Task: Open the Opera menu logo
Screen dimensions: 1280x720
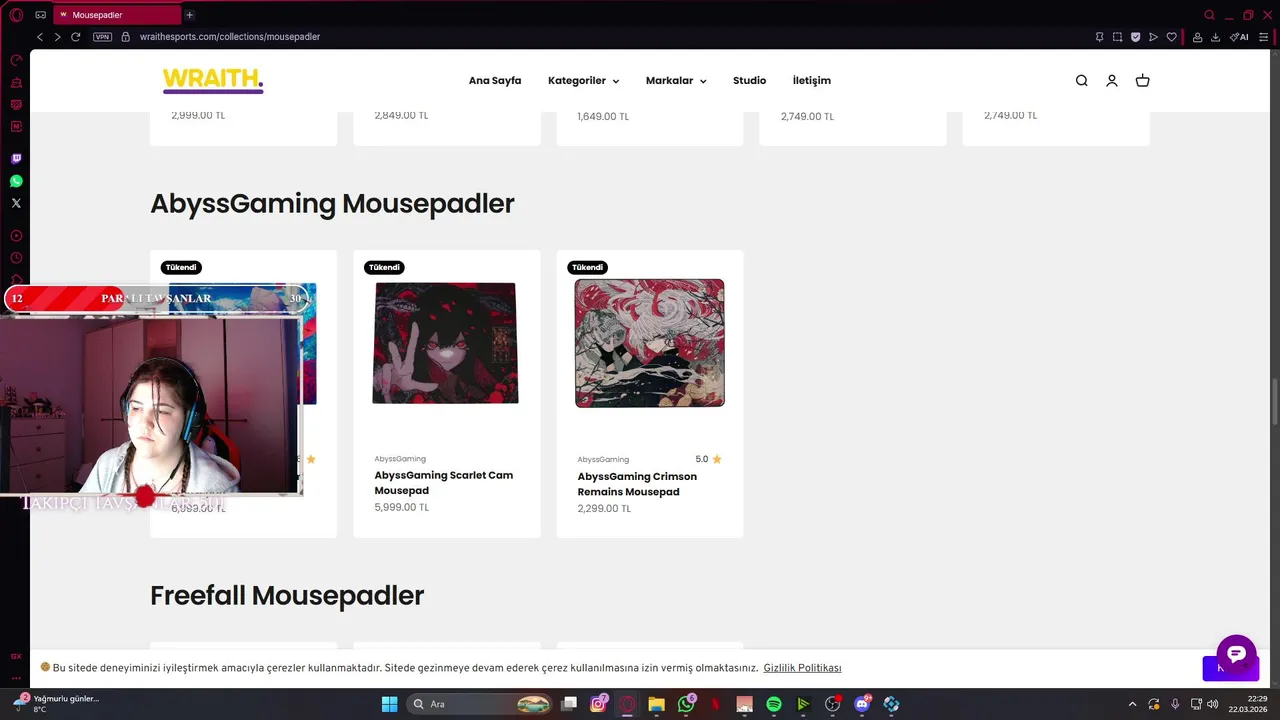Action: click(x=16, y=15)
